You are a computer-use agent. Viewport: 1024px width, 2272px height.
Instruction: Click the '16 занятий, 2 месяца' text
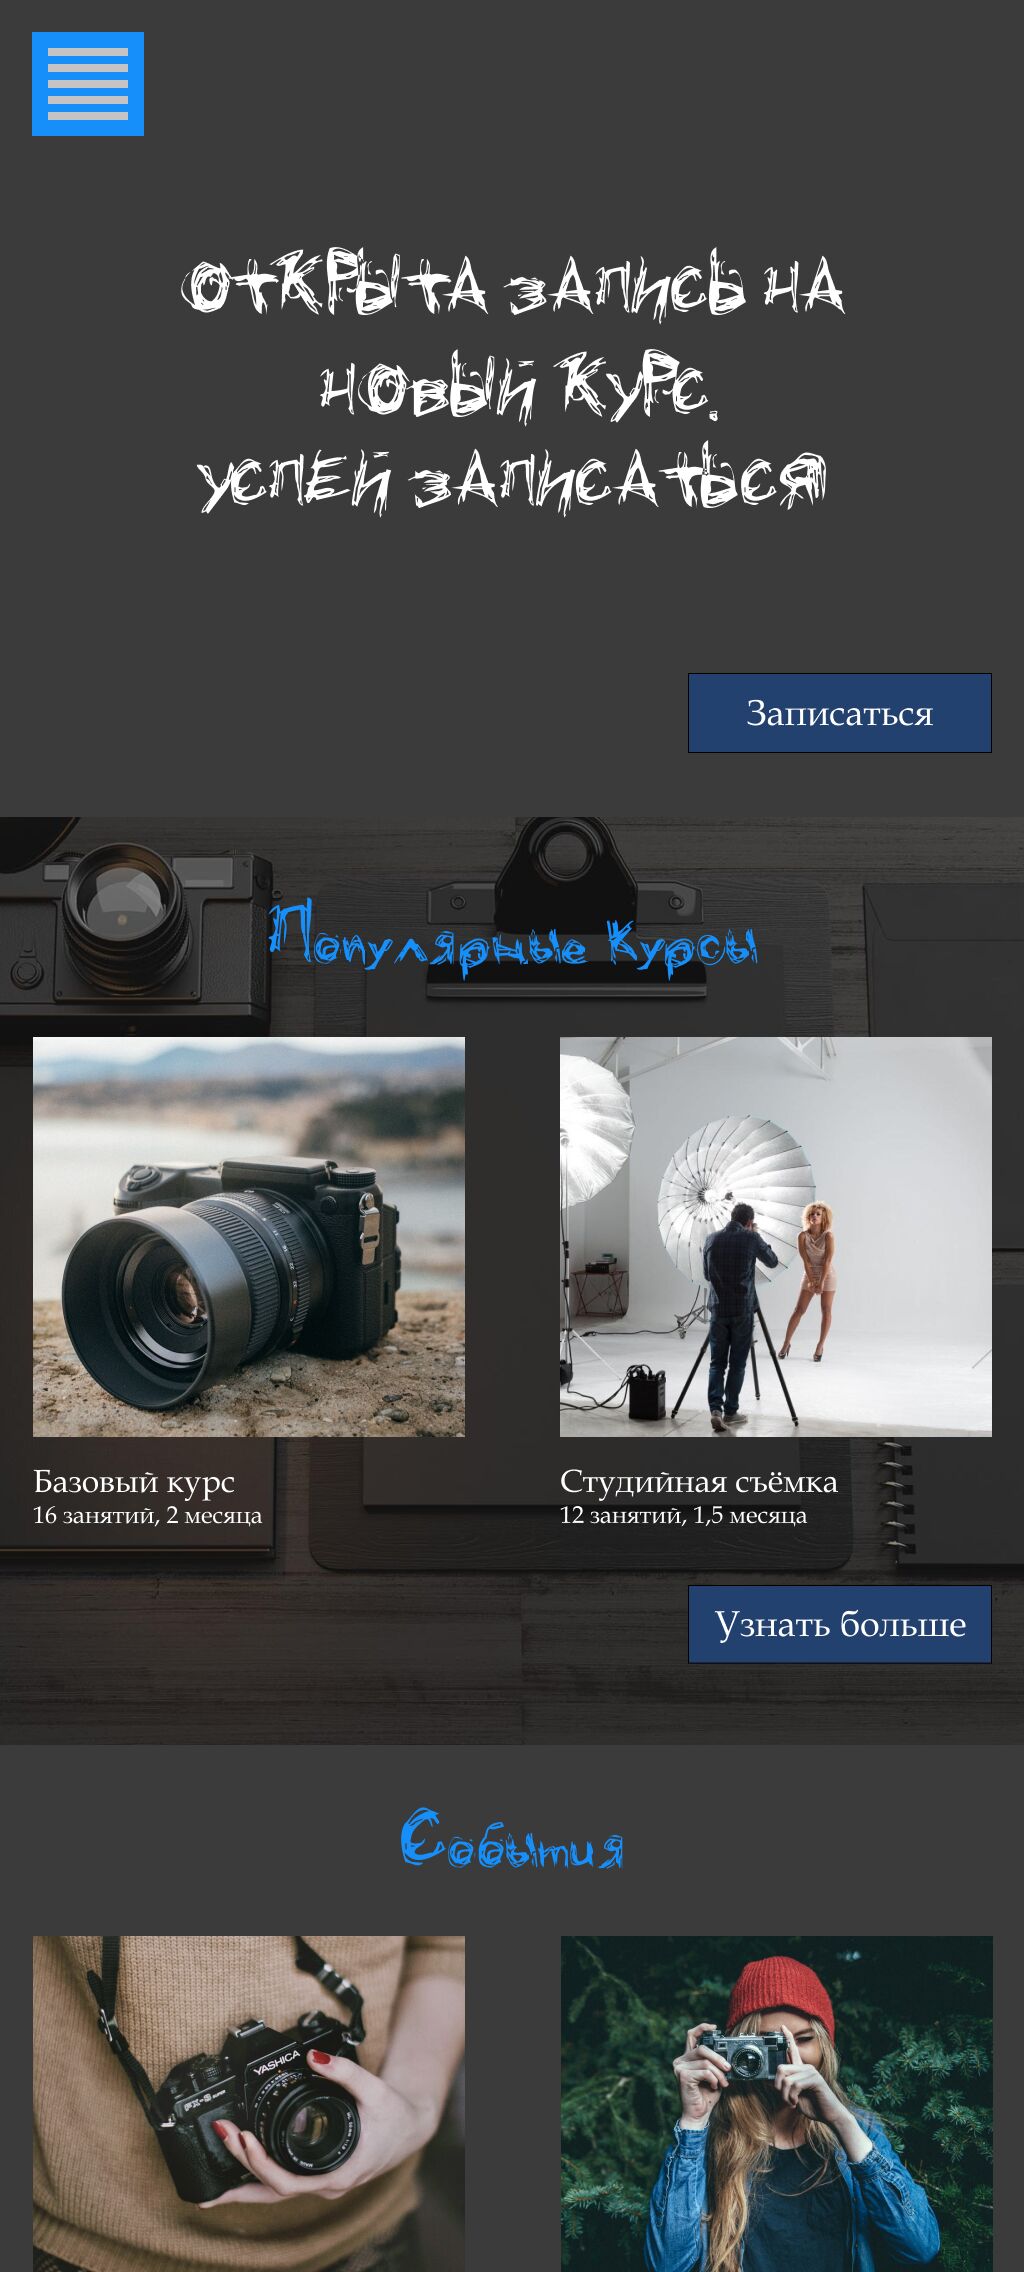[x=148, y=1516]
